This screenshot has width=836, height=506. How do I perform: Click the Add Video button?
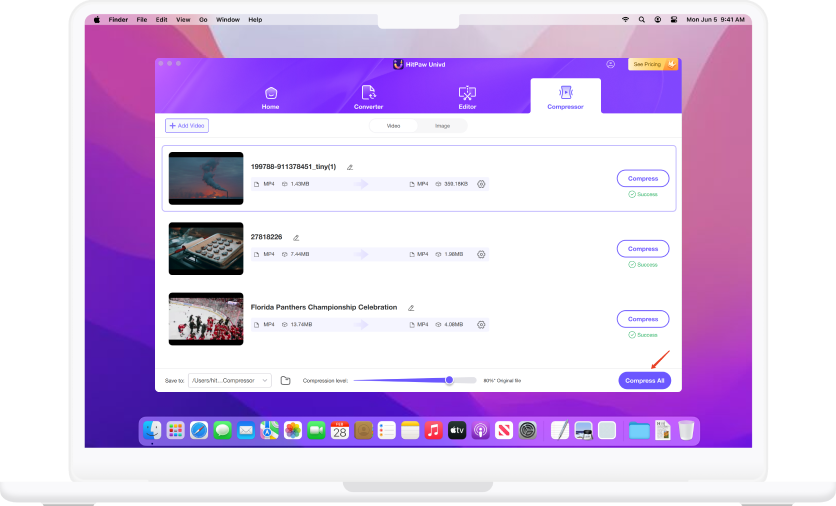pyautogui.click(x=187, y=126)
